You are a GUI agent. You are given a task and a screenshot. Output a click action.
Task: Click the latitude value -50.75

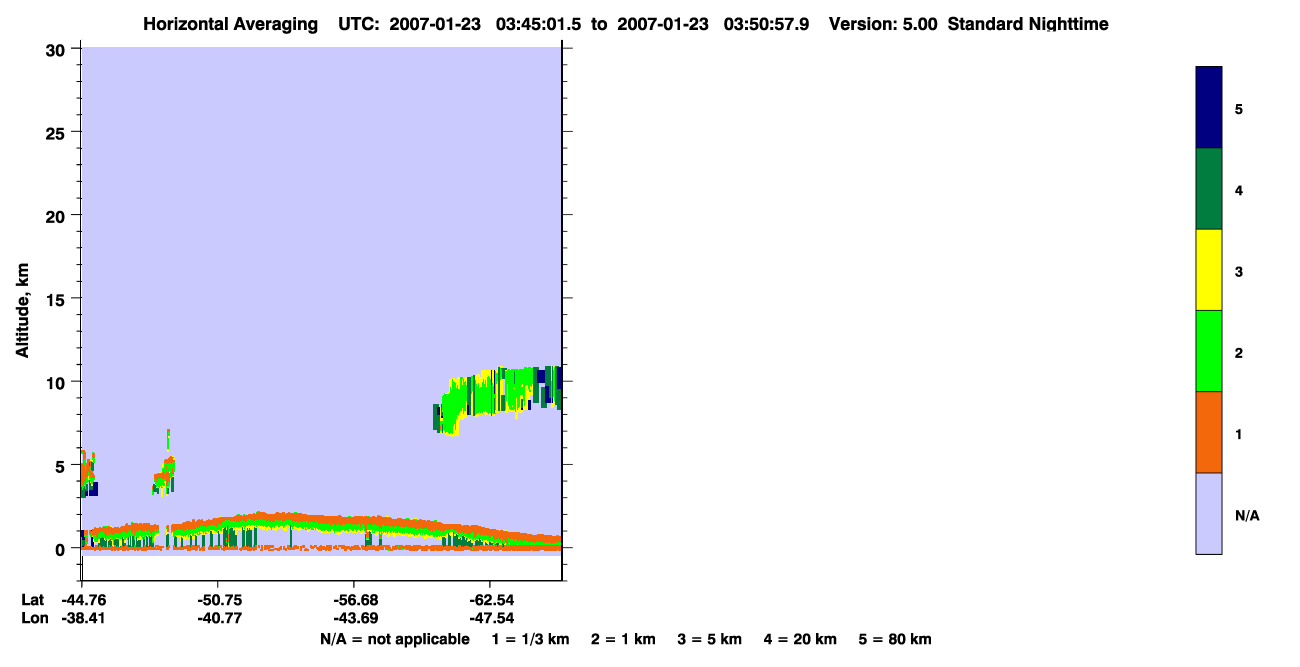pos(218,600)
